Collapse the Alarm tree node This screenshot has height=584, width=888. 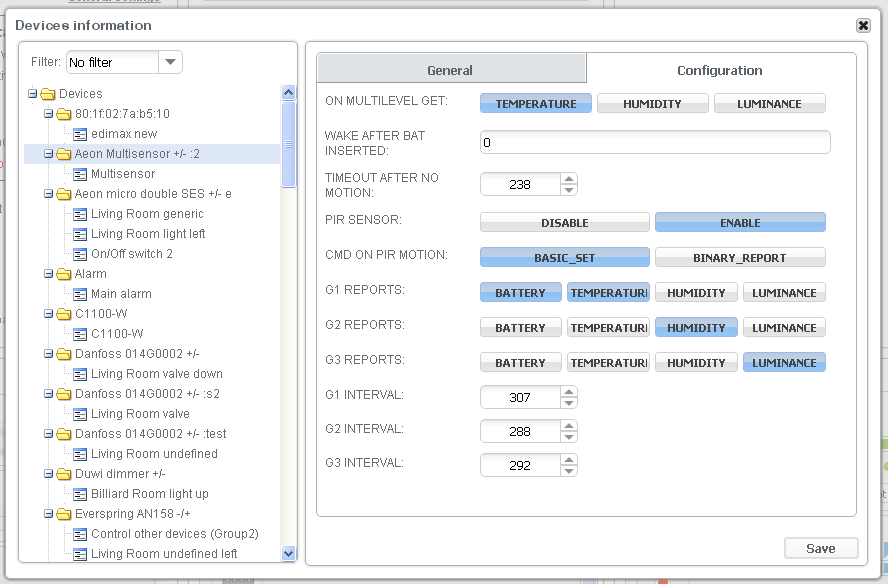49,274
